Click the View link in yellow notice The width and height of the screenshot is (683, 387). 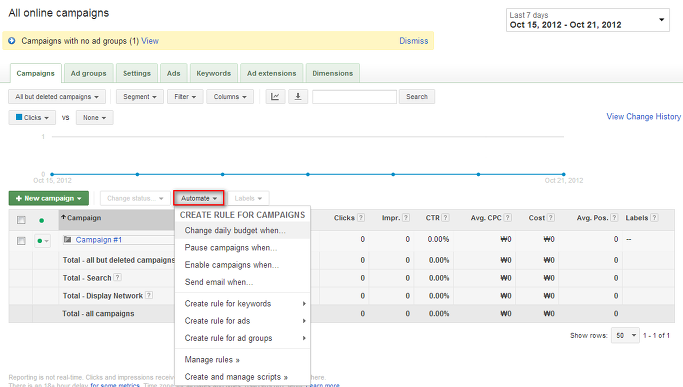pos(150,41)
